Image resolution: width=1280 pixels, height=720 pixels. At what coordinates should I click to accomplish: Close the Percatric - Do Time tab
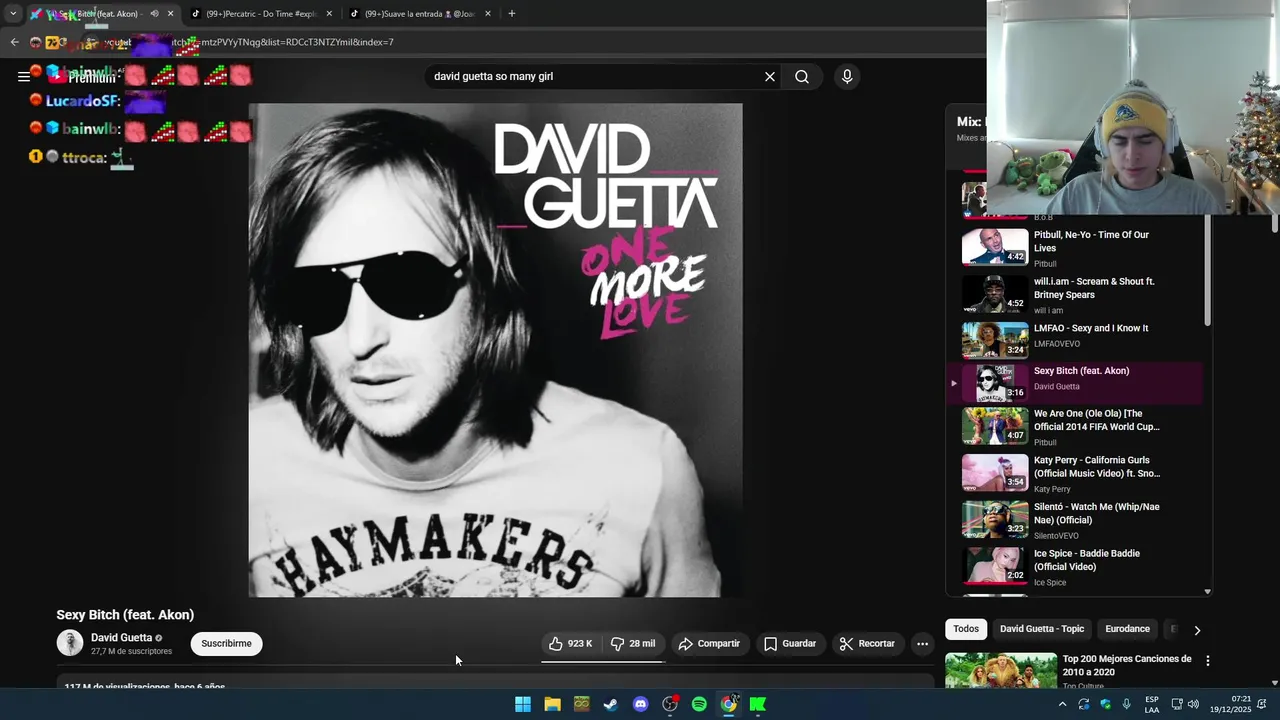(x=329, y=14)
